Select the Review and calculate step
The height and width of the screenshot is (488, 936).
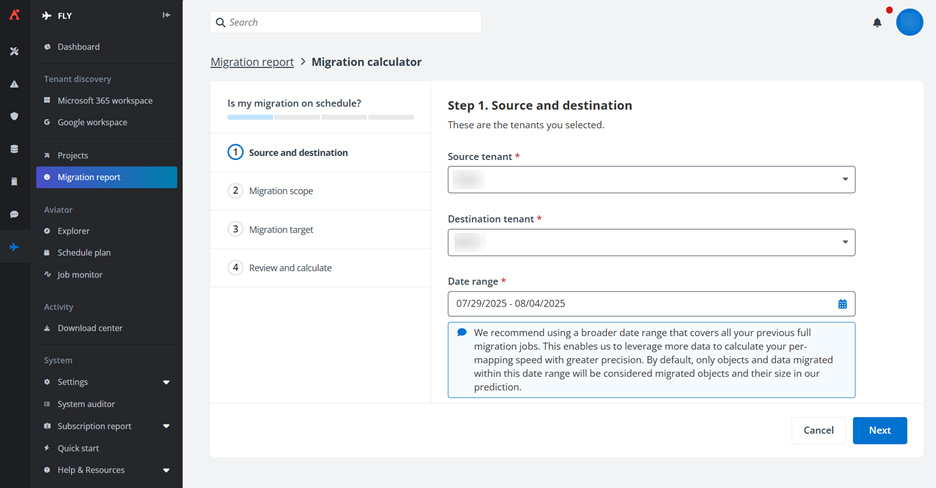(x=289, y=268)
